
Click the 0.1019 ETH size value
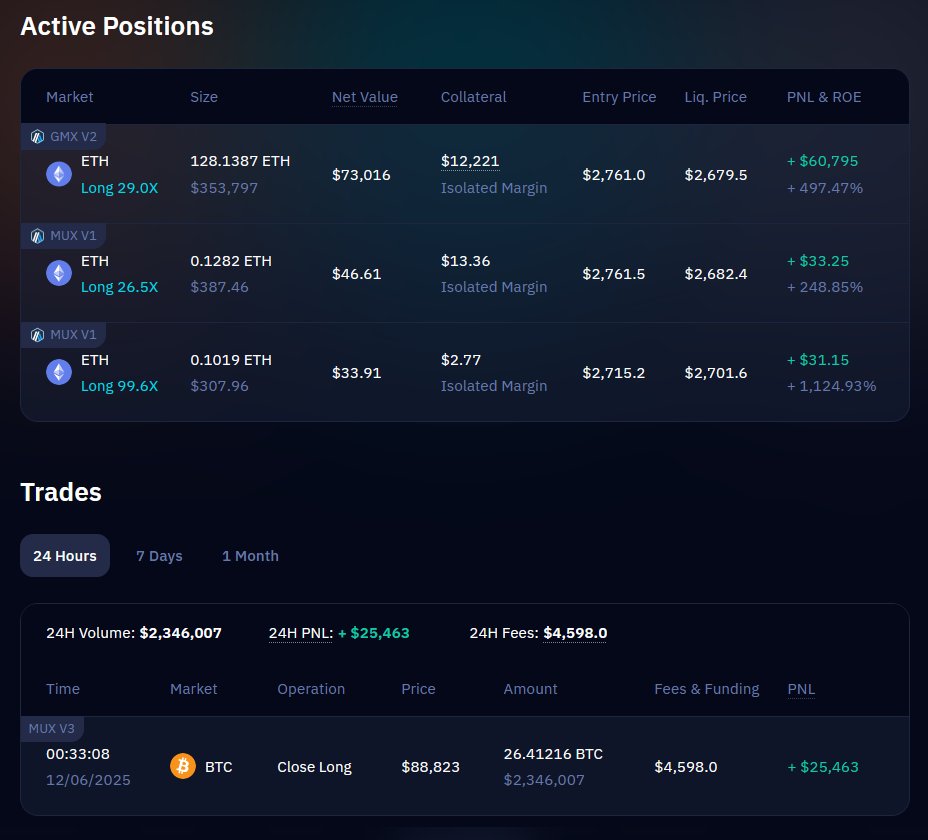(x=231, y=360)
